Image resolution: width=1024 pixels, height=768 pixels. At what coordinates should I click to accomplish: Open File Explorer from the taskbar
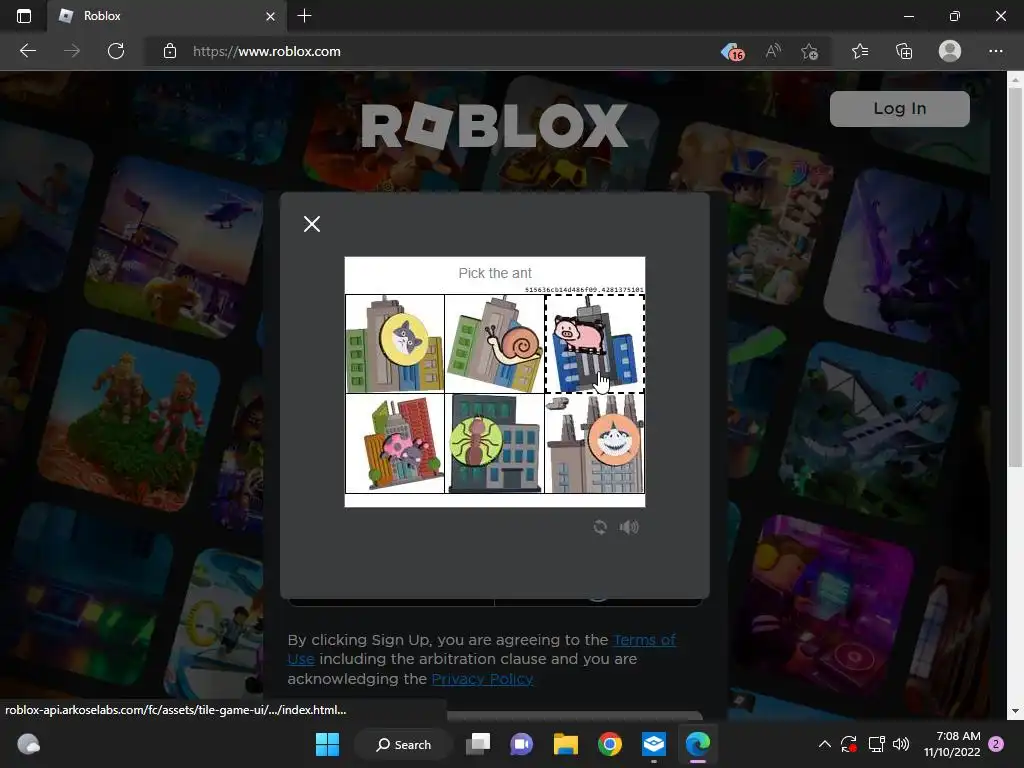tap(566, 744)
